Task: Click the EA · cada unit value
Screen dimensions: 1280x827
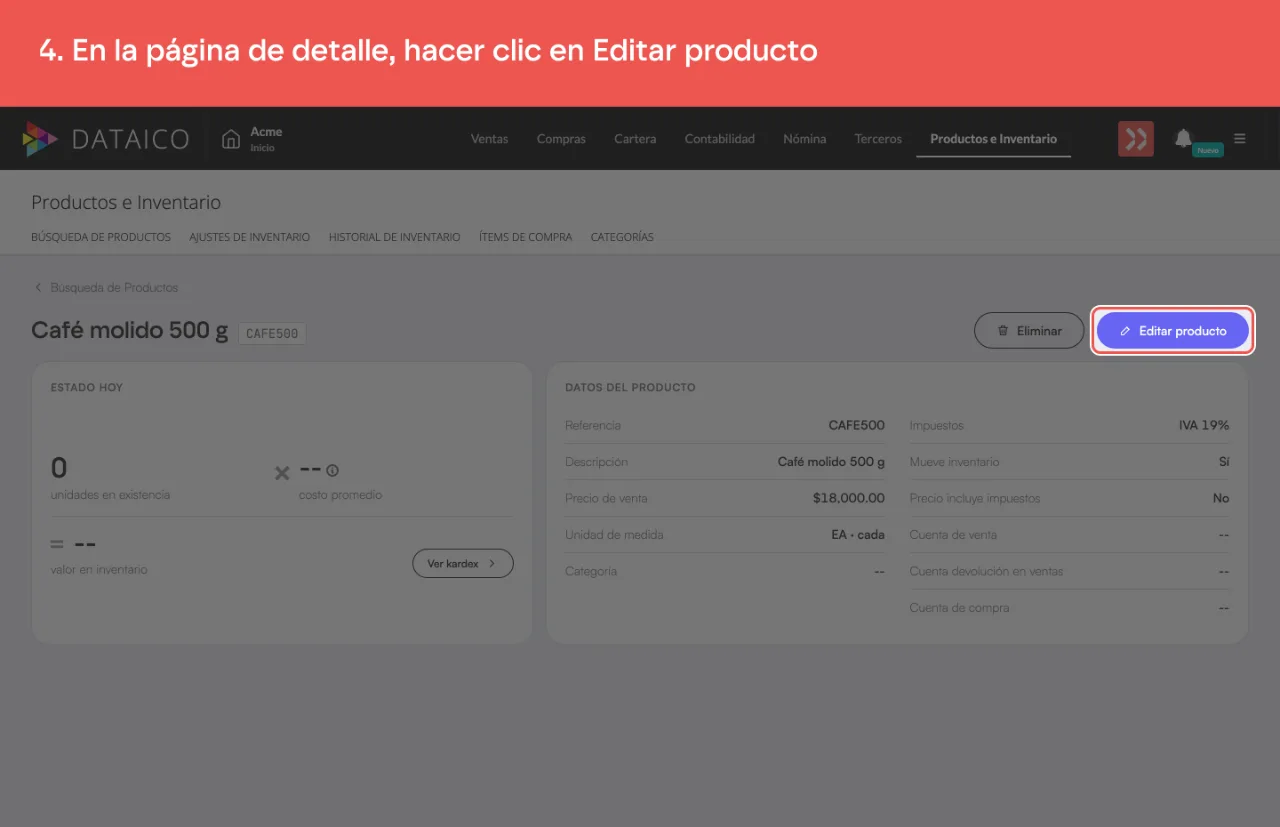Action: click(x=858, y=534)
